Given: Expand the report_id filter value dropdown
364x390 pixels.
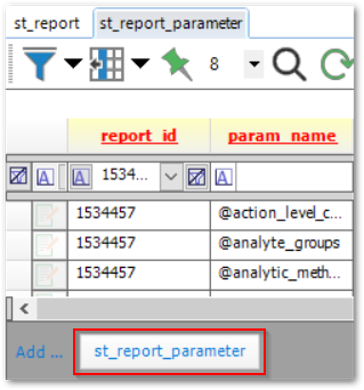Looking at the screenshot, I should [171, 177].
